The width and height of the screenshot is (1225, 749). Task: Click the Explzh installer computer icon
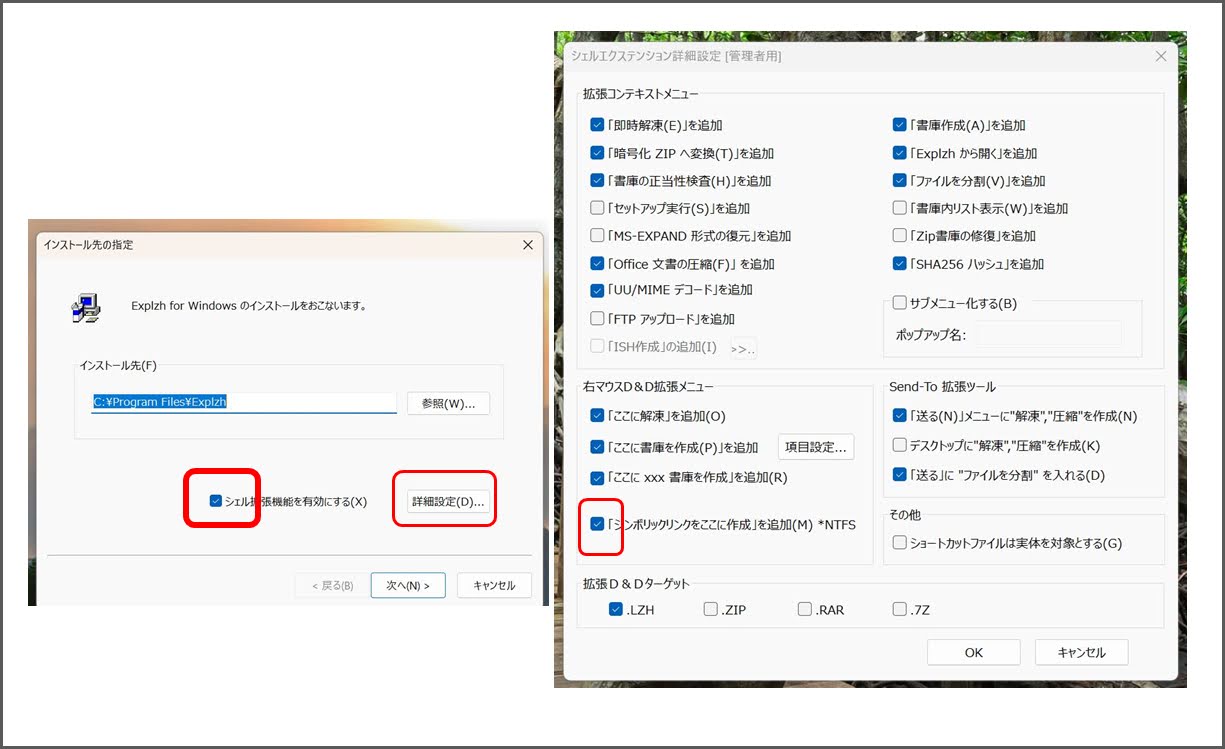pyautogui.click(x=87, y=307)
